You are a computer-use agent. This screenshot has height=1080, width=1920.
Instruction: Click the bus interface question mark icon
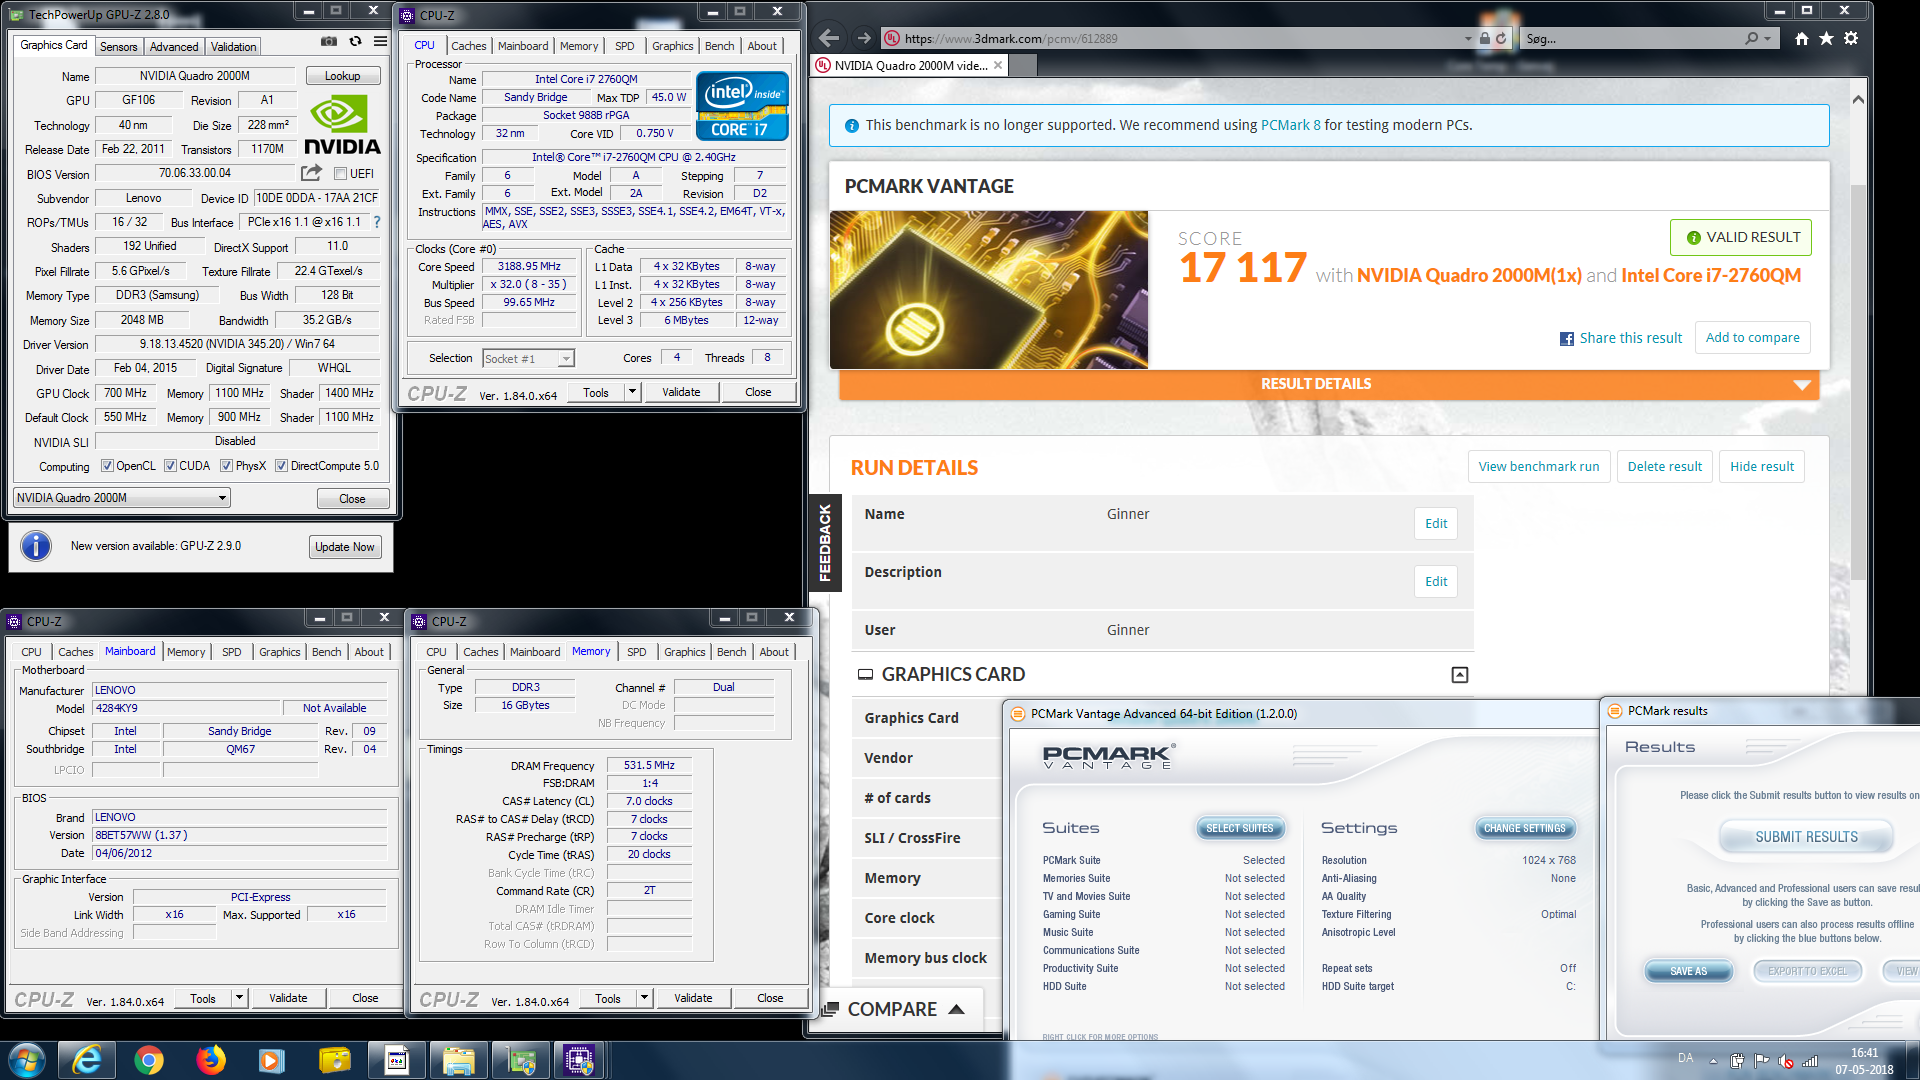[377, 222]
